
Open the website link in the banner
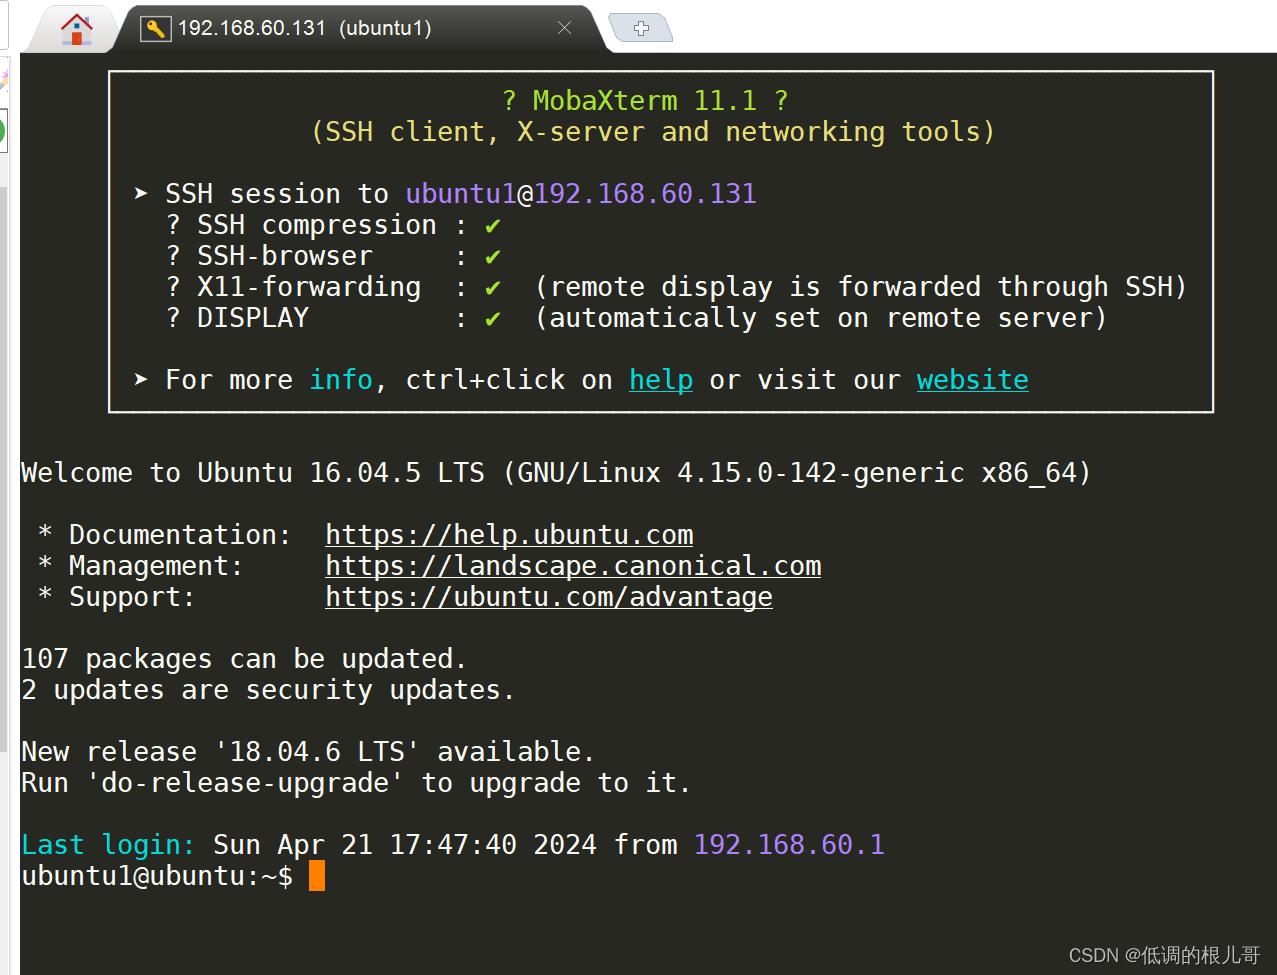(x=972, y=380)
